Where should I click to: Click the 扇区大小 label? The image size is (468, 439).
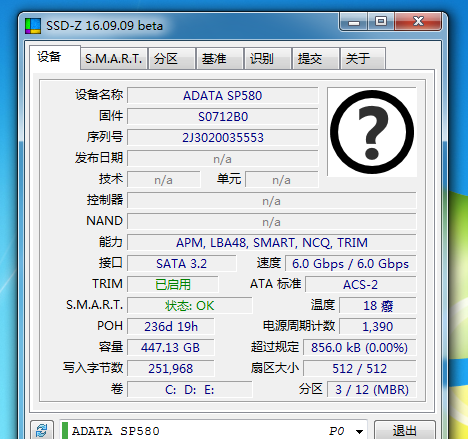275,368
